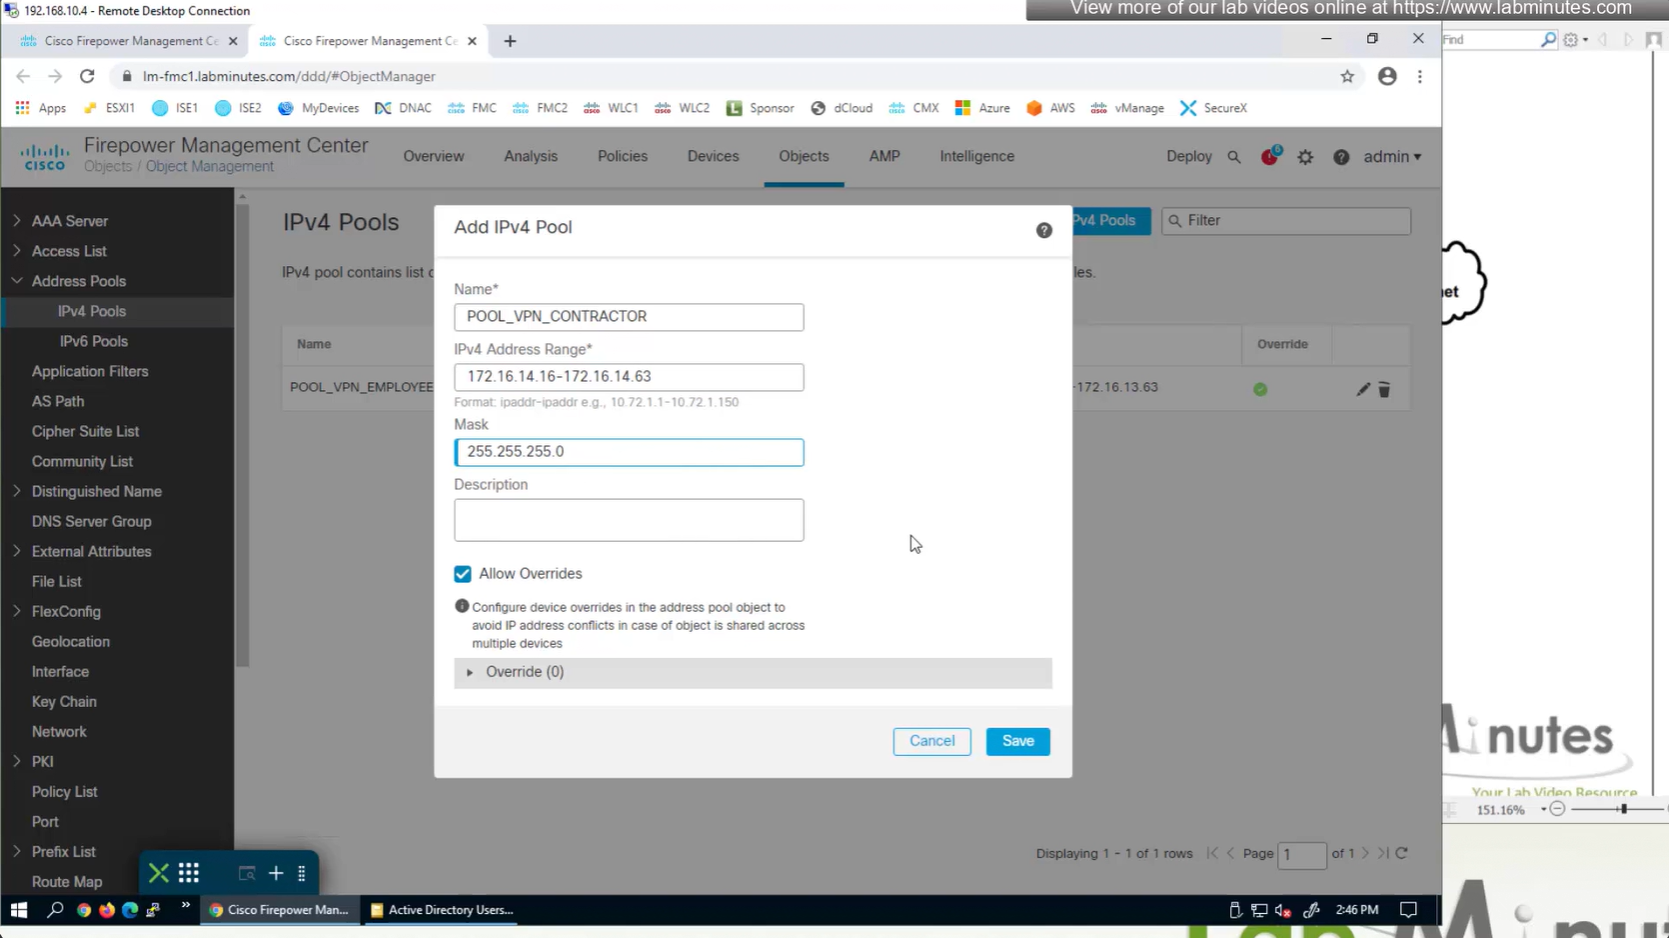Open the settings gear icon in FMC header

pos(1305,157)
